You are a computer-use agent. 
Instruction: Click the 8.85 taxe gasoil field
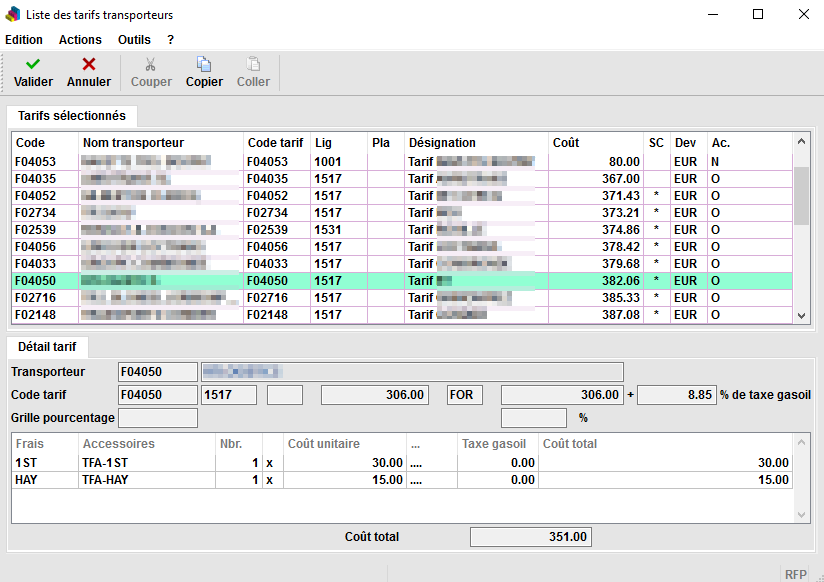676,395
